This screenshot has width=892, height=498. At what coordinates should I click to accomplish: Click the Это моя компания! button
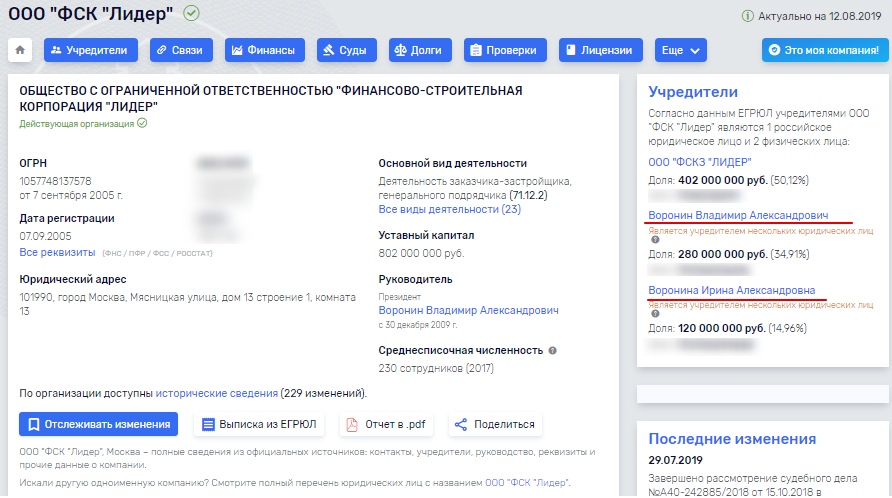[824, 50]
